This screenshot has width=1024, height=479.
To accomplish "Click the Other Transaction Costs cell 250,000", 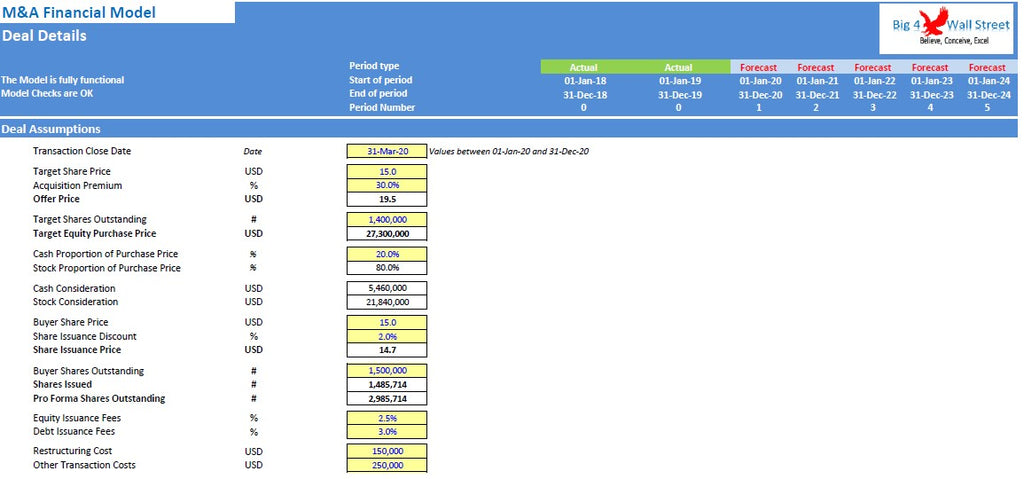I will [x=386, y=466].
